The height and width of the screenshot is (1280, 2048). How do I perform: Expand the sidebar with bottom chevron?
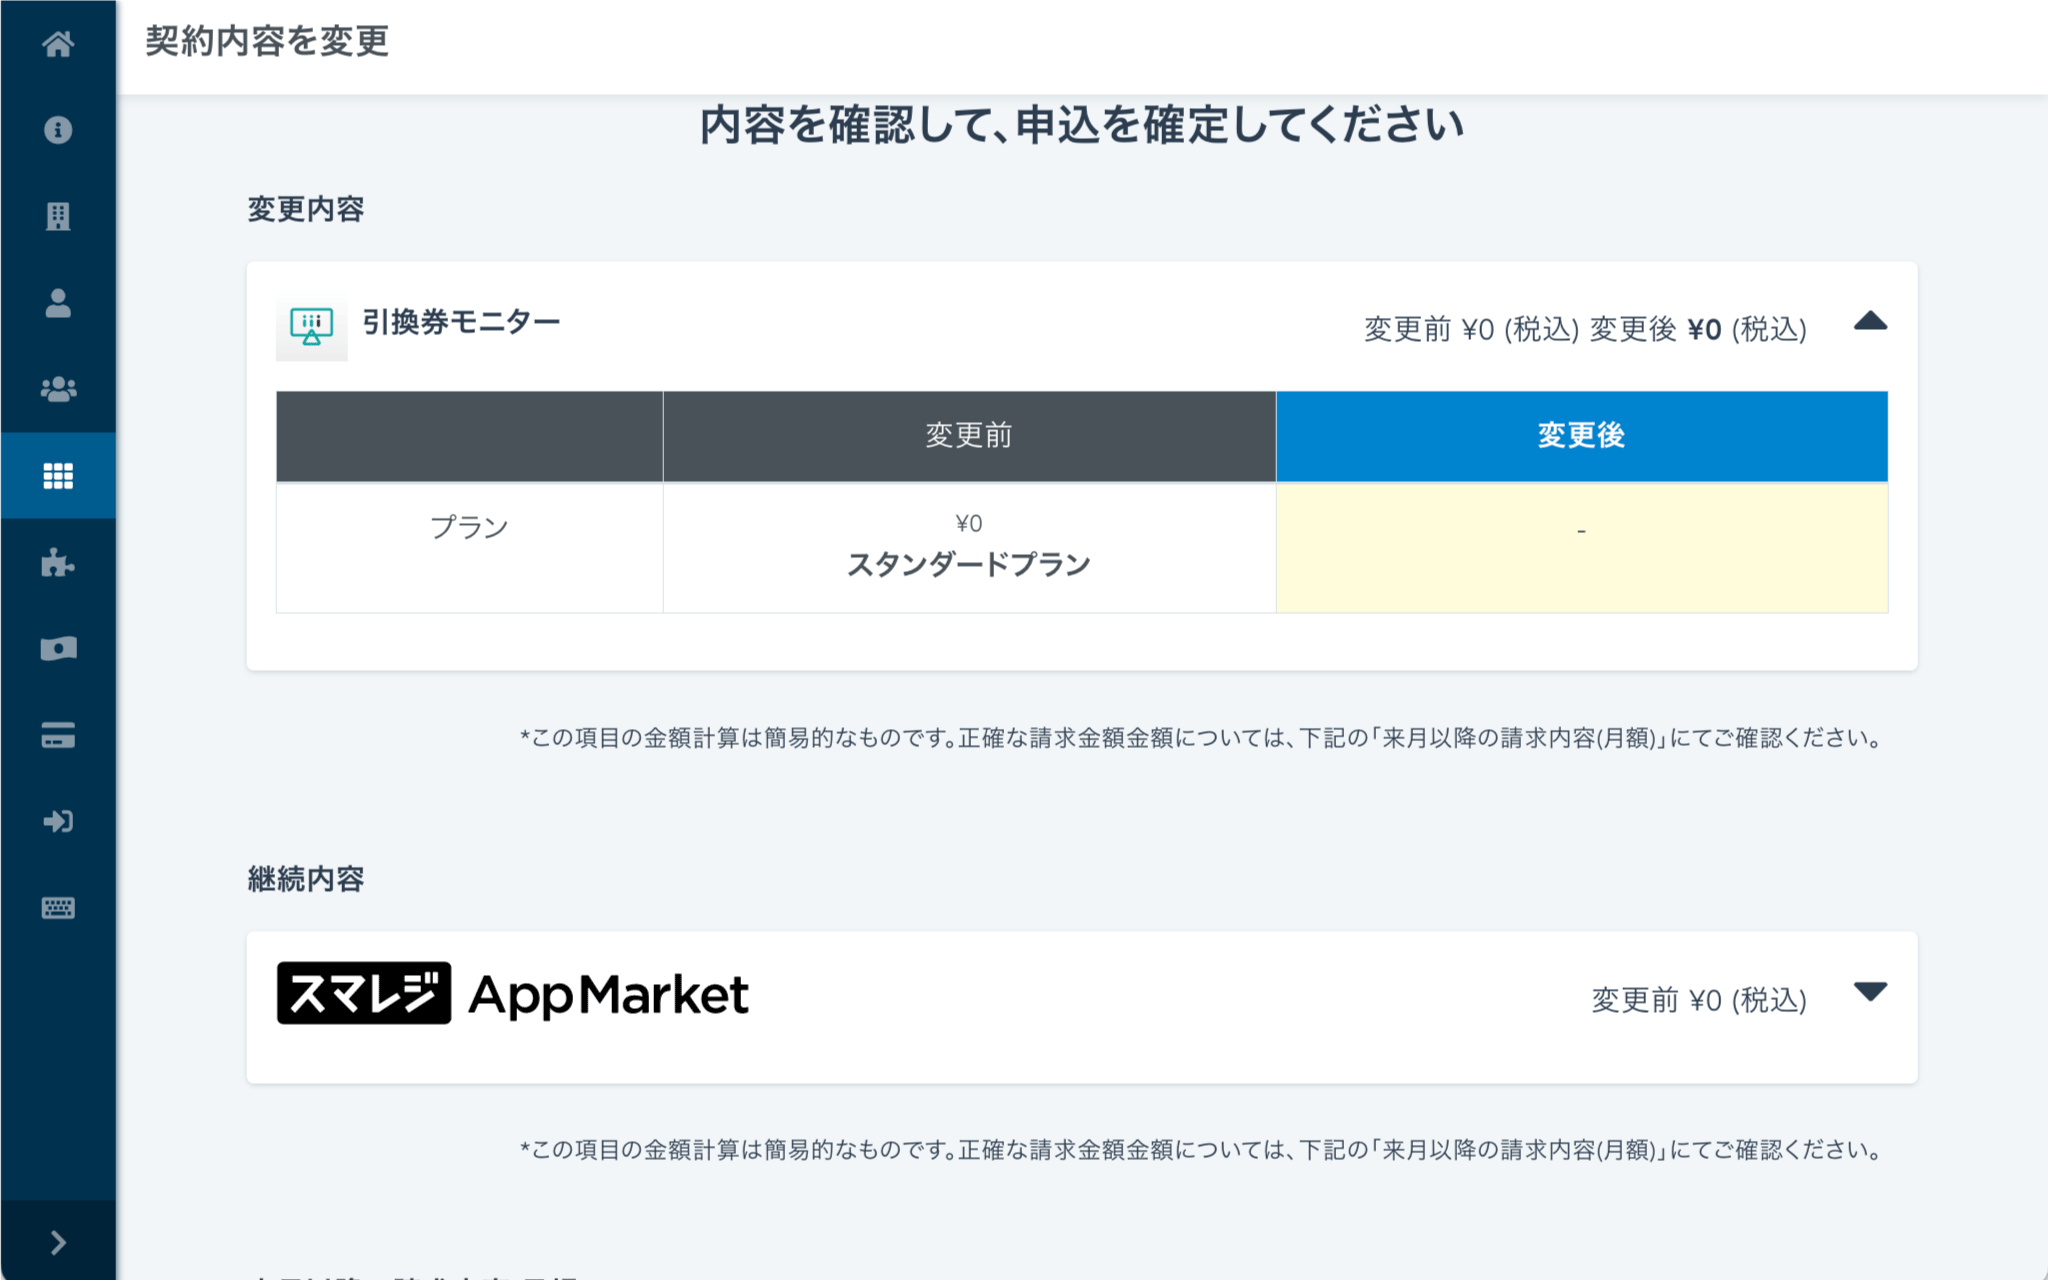coord(58,1242)
